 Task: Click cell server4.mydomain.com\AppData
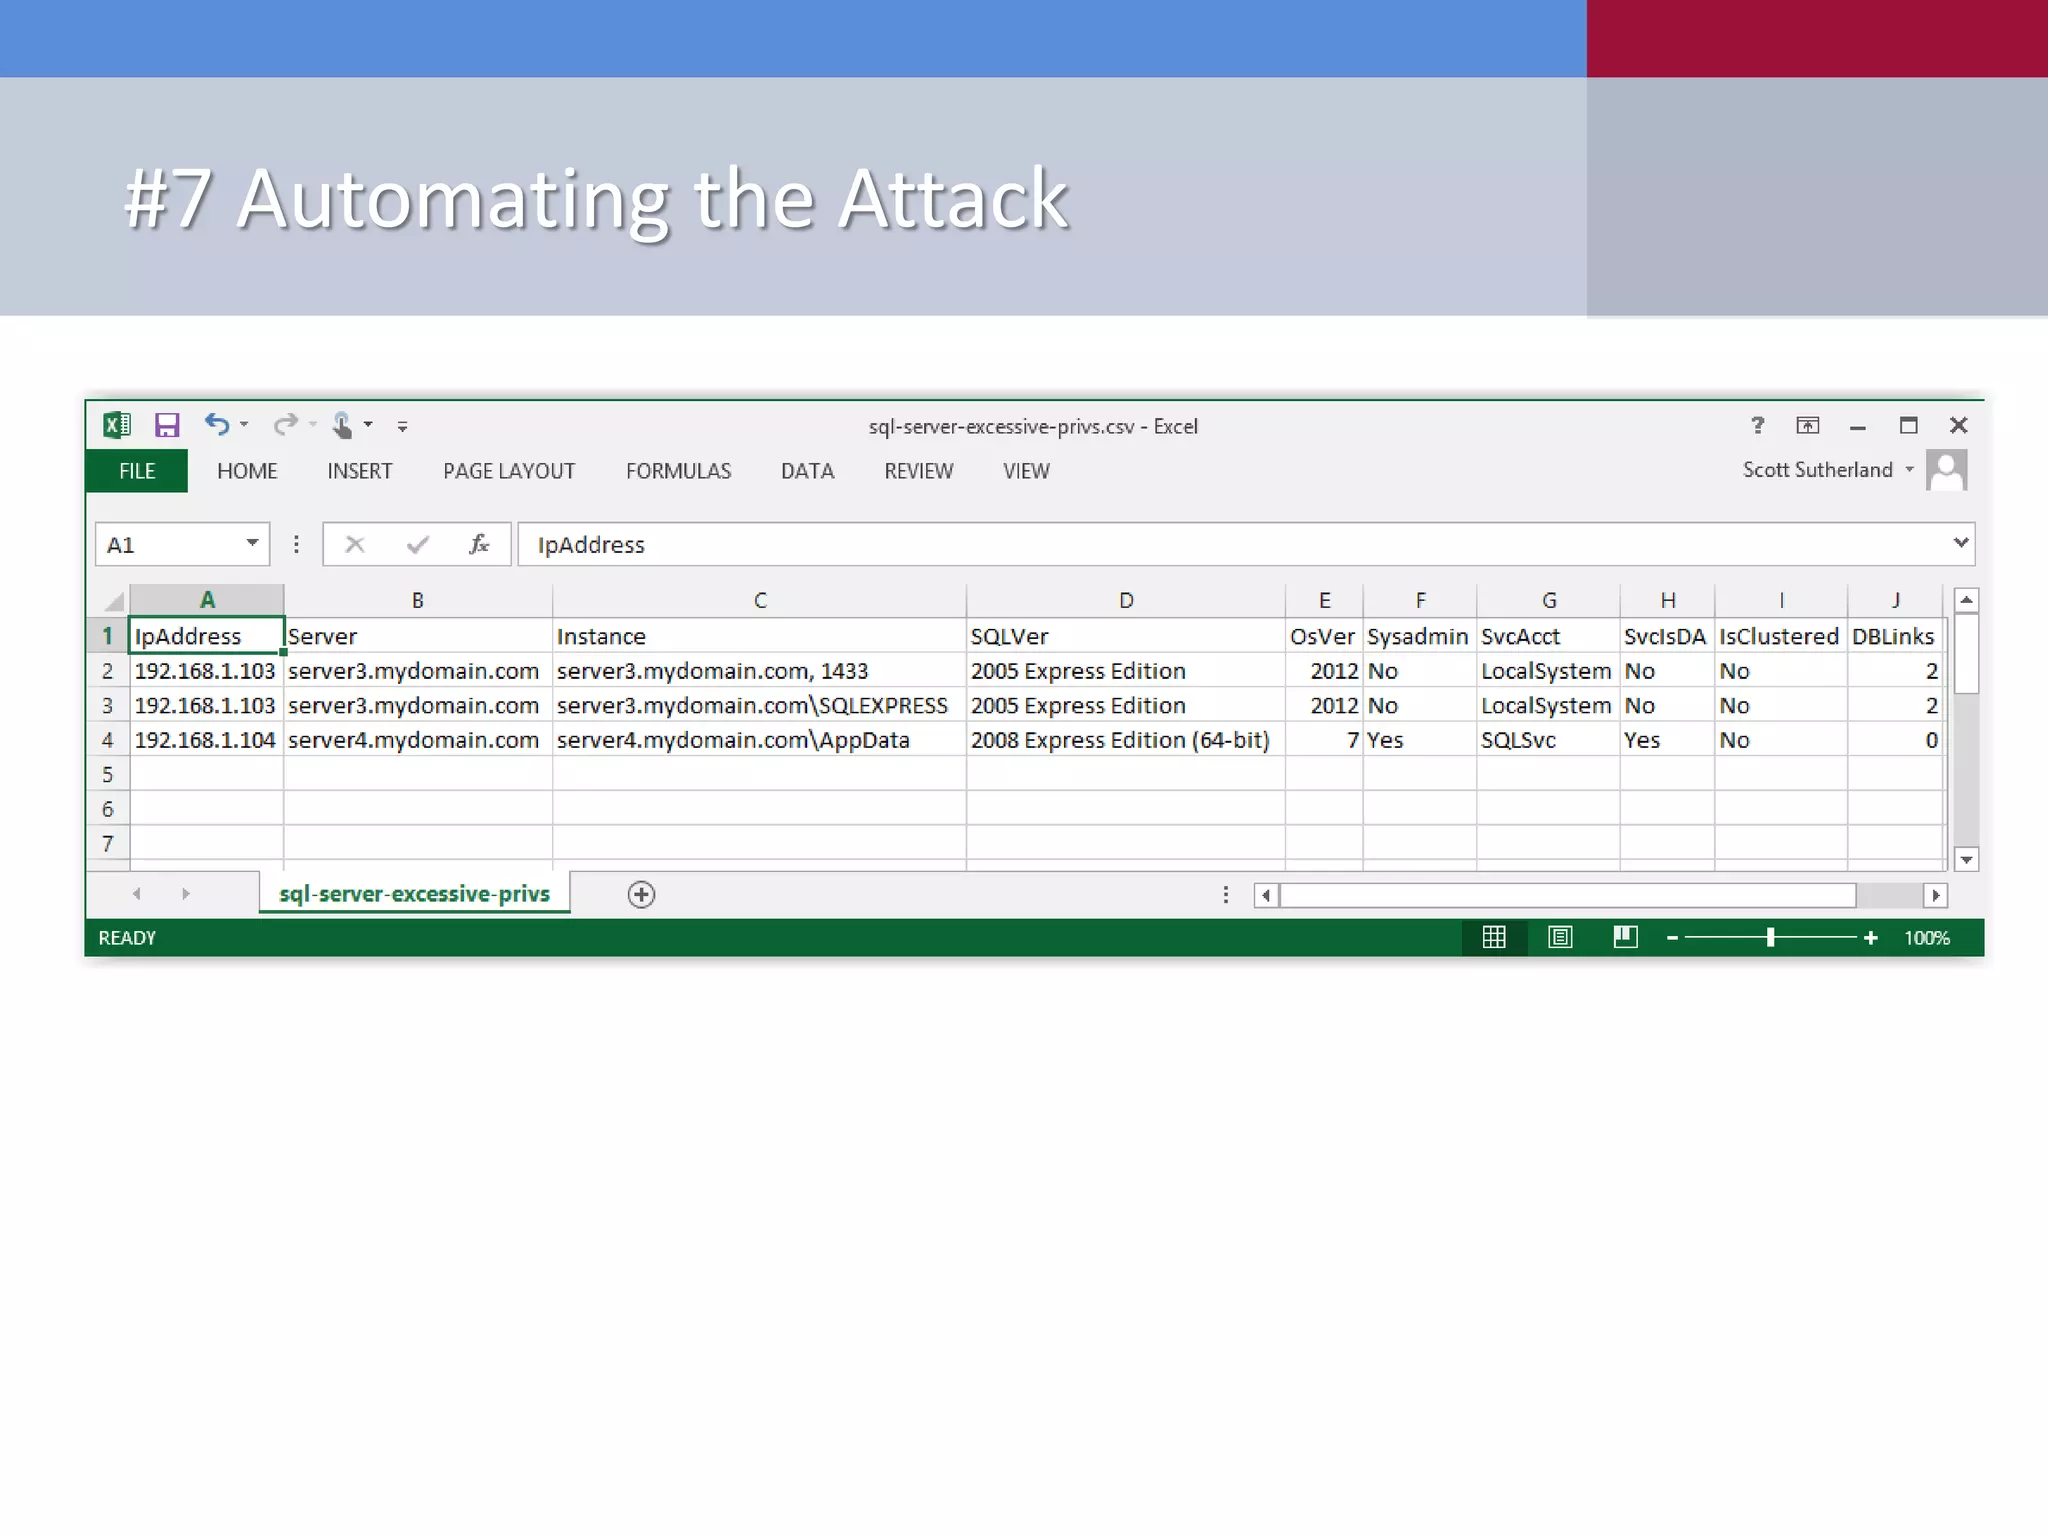tap(759, 740)
